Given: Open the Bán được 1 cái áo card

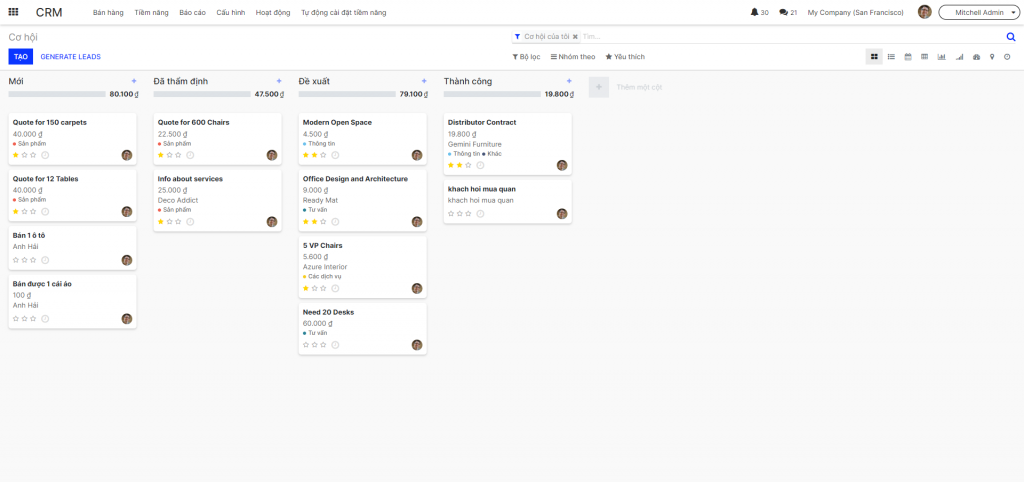Looking at the screenshot, I should point(72,301).
